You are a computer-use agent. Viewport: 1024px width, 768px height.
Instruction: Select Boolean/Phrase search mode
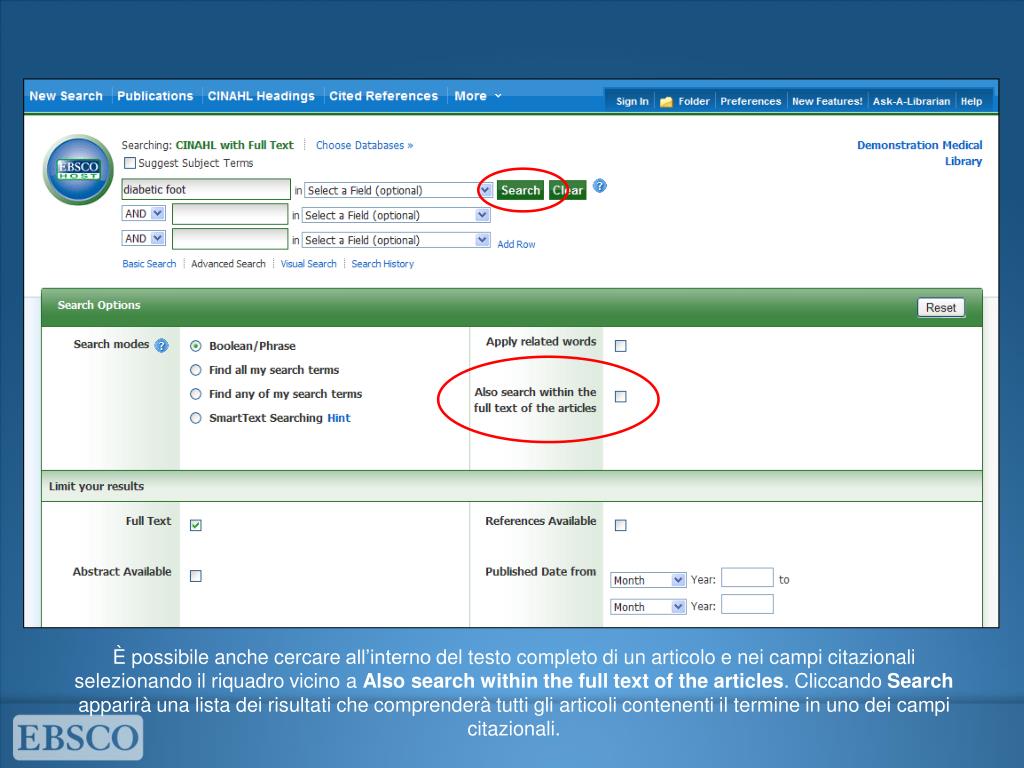(x=195, y=345)
